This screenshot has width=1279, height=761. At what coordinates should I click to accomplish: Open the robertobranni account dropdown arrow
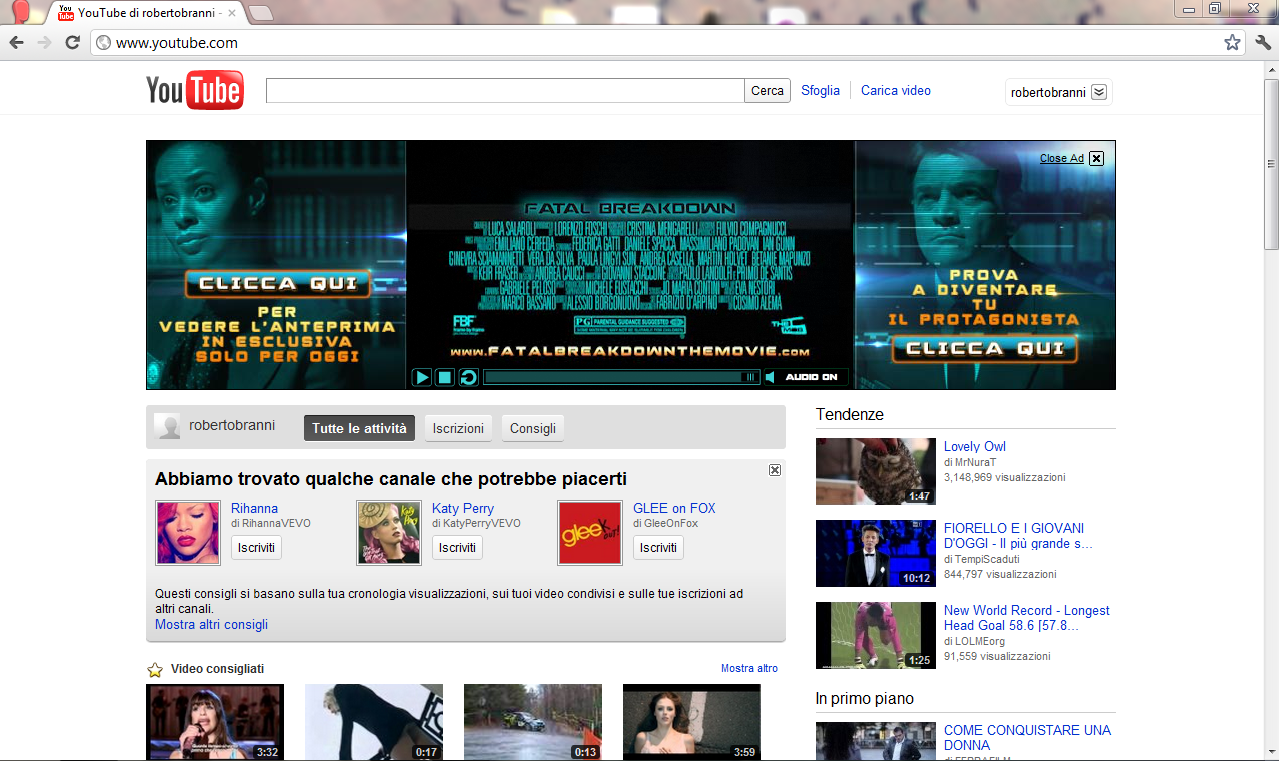coord(1099,92)
